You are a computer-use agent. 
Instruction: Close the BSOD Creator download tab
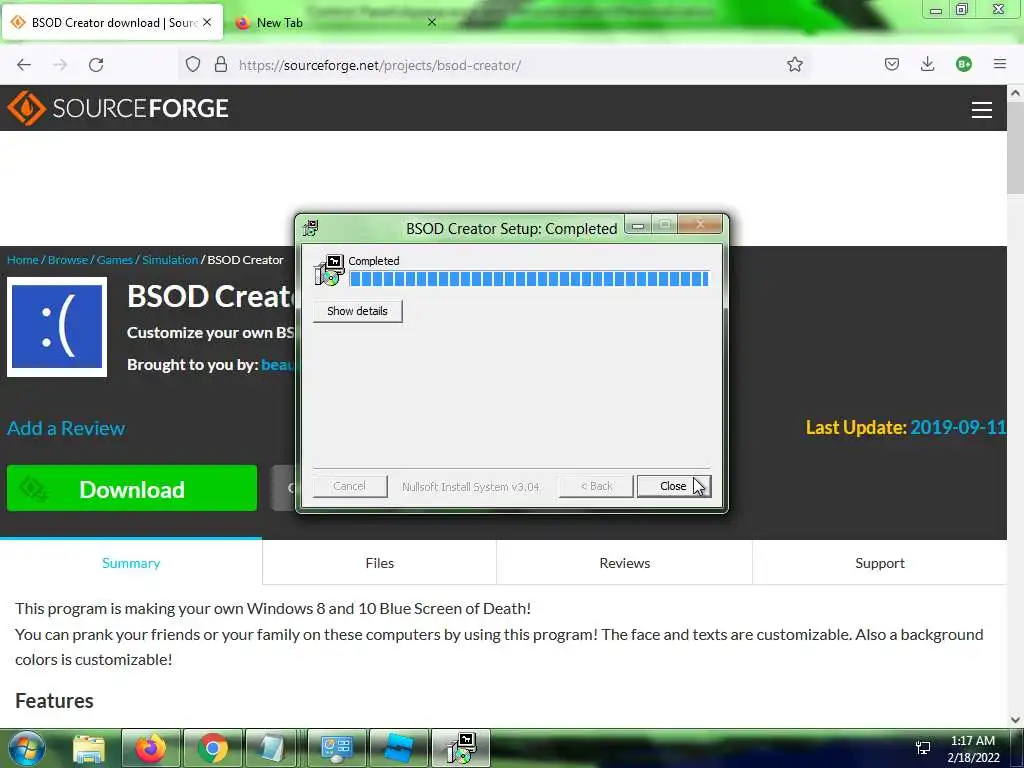(x=207, y=22)
